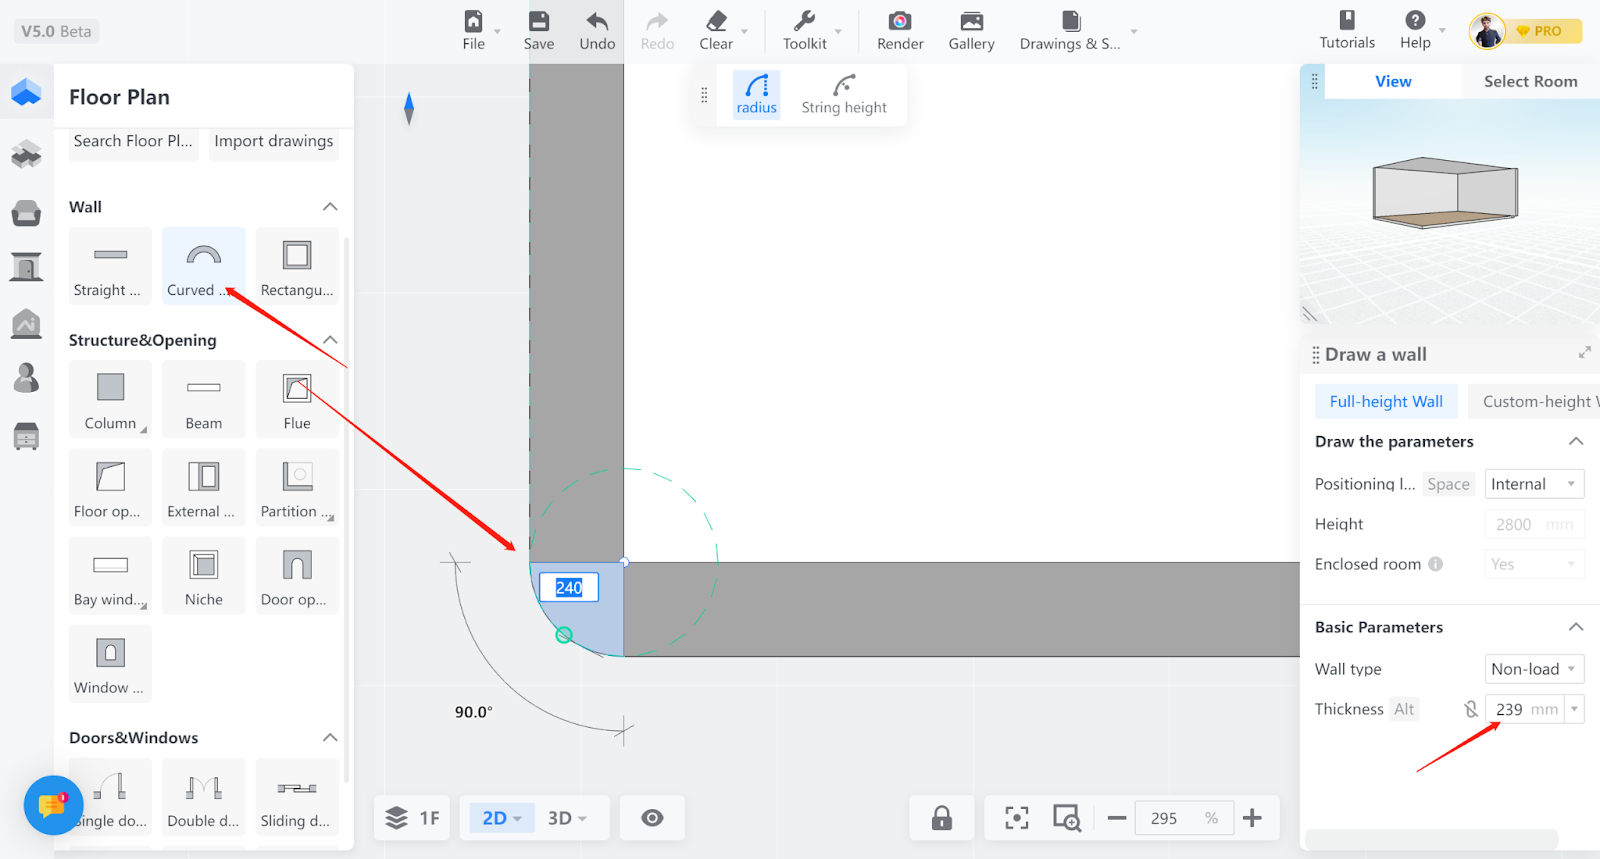
Task: Choose the Rectangular wall tool
Action: (297, 265)
